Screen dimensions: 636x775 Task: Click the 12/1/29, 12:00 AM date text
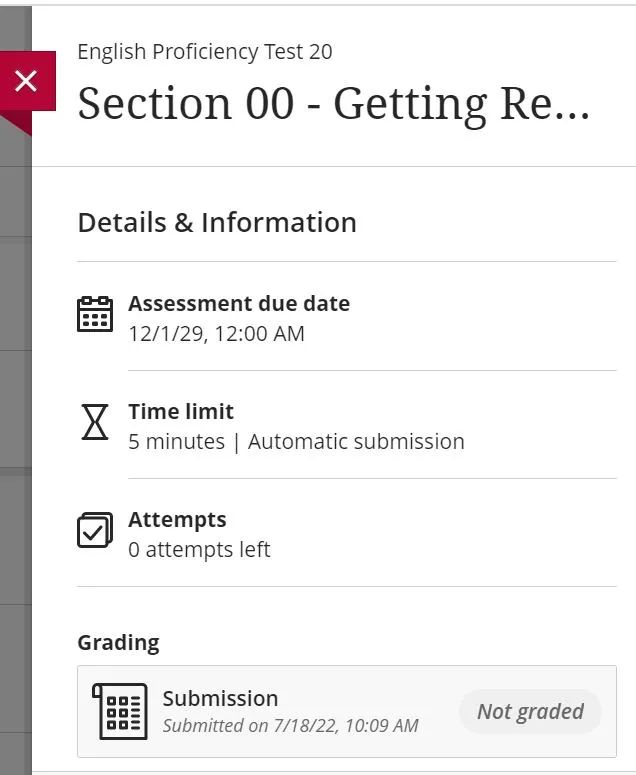(x=216, y=333)
